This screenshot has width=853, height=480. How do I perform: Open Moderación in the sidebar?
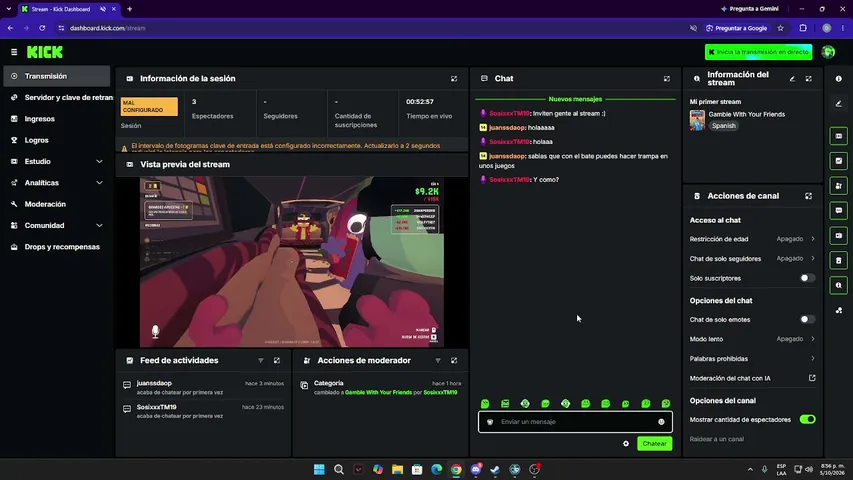pyautogui.click(x=57, y=204)
